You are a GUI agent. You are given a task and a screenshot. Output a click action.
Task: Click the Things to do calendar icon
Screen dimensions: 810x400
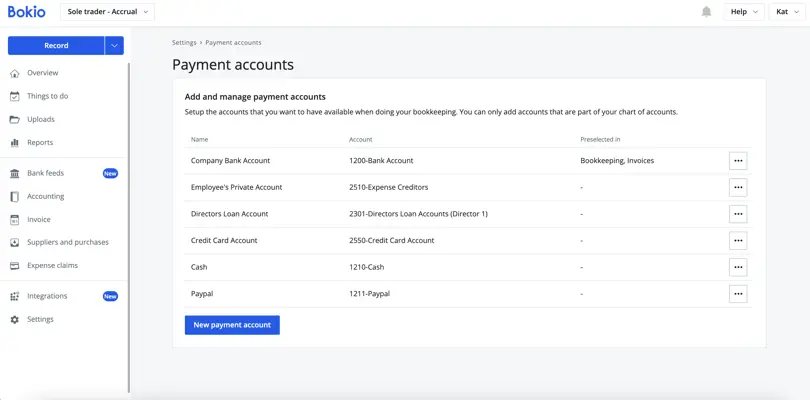15,96
